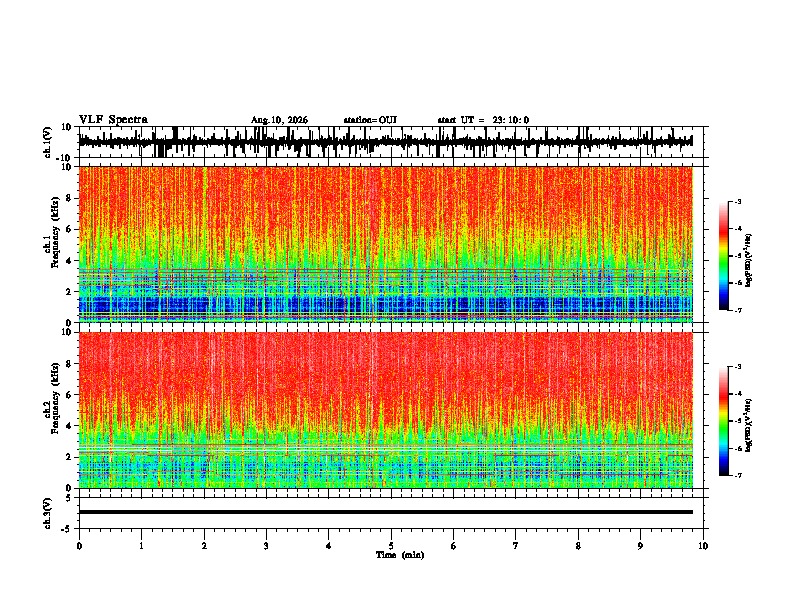
Task: Click the "VLF Spectra" title text
Action: 113,120
